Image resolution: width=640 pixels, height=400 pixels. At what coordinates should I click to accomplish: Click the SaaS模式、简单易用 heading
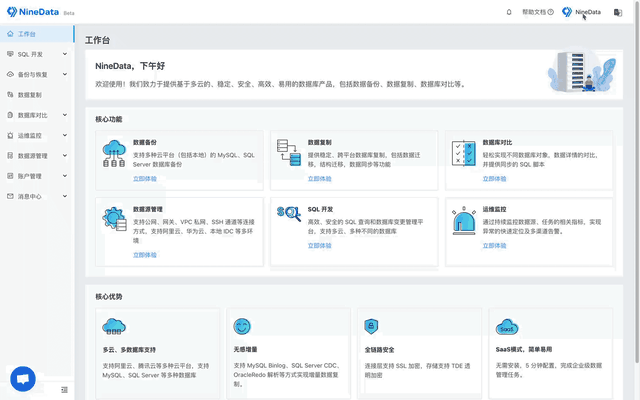point(524,349)
